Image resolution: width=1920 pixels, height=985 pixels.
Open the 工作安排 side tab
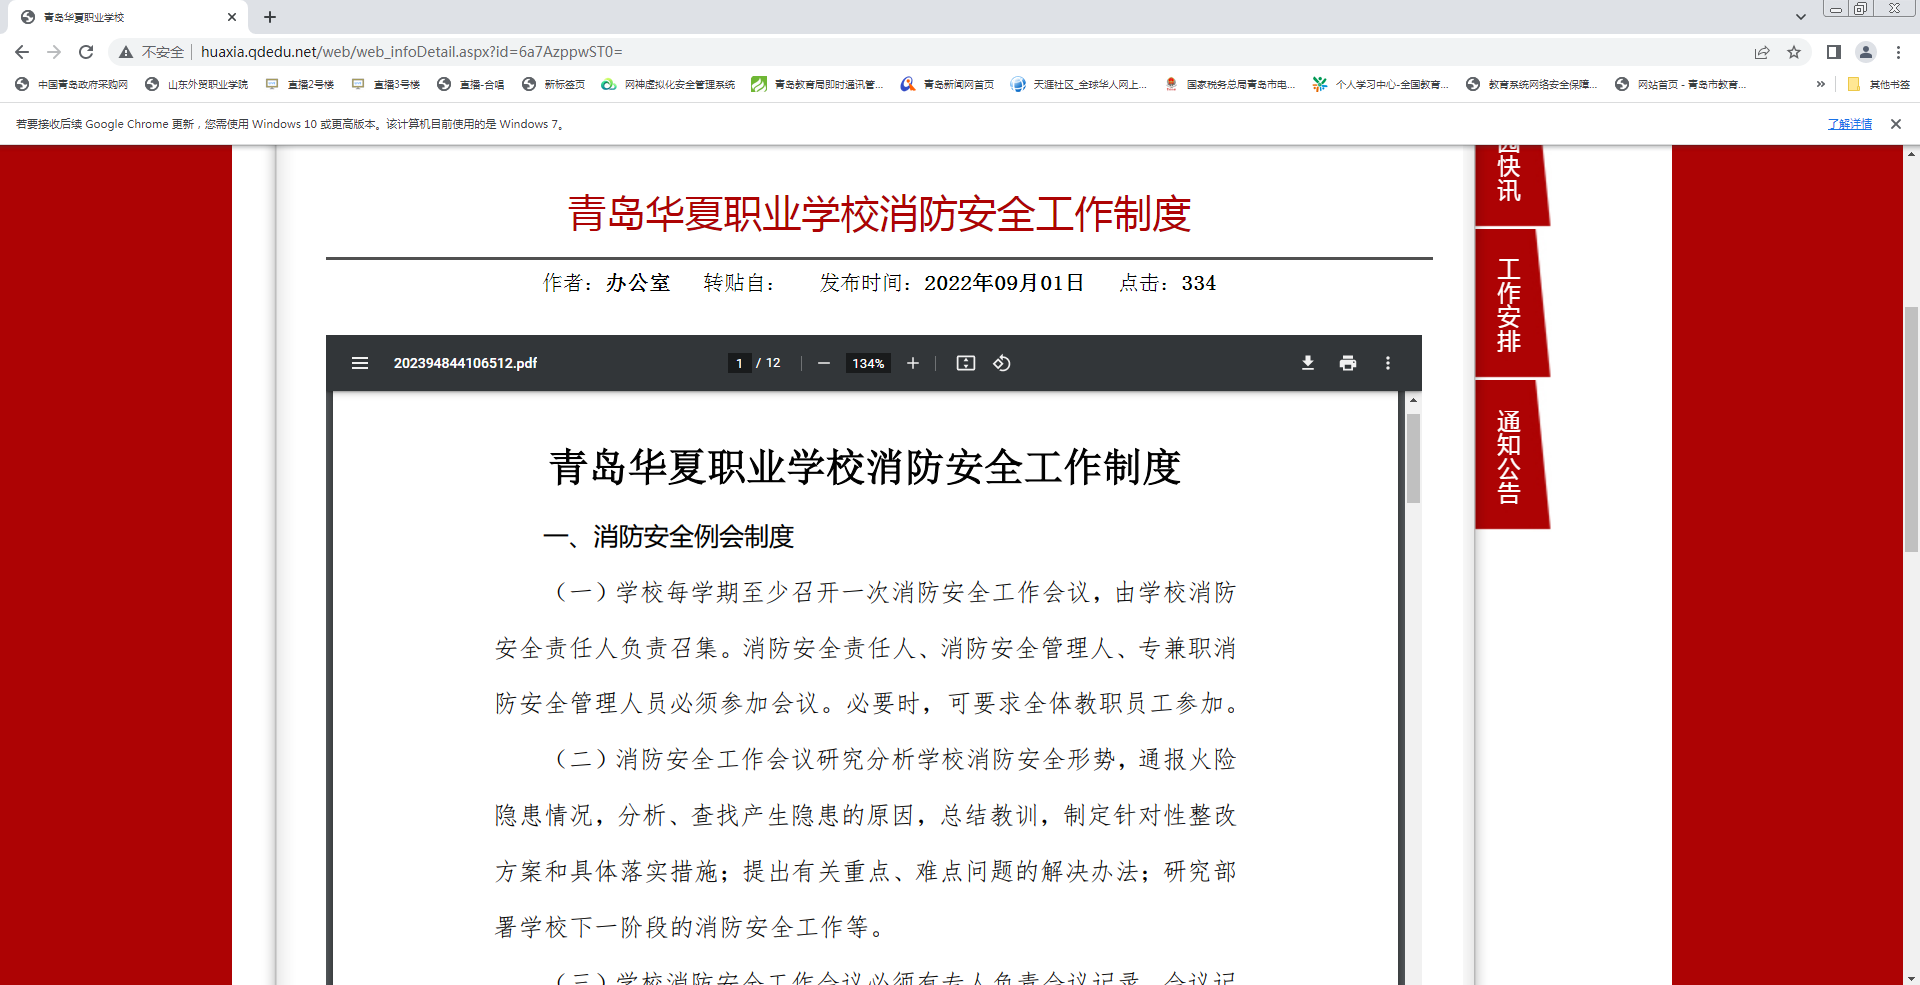[x=1509, y=305]
